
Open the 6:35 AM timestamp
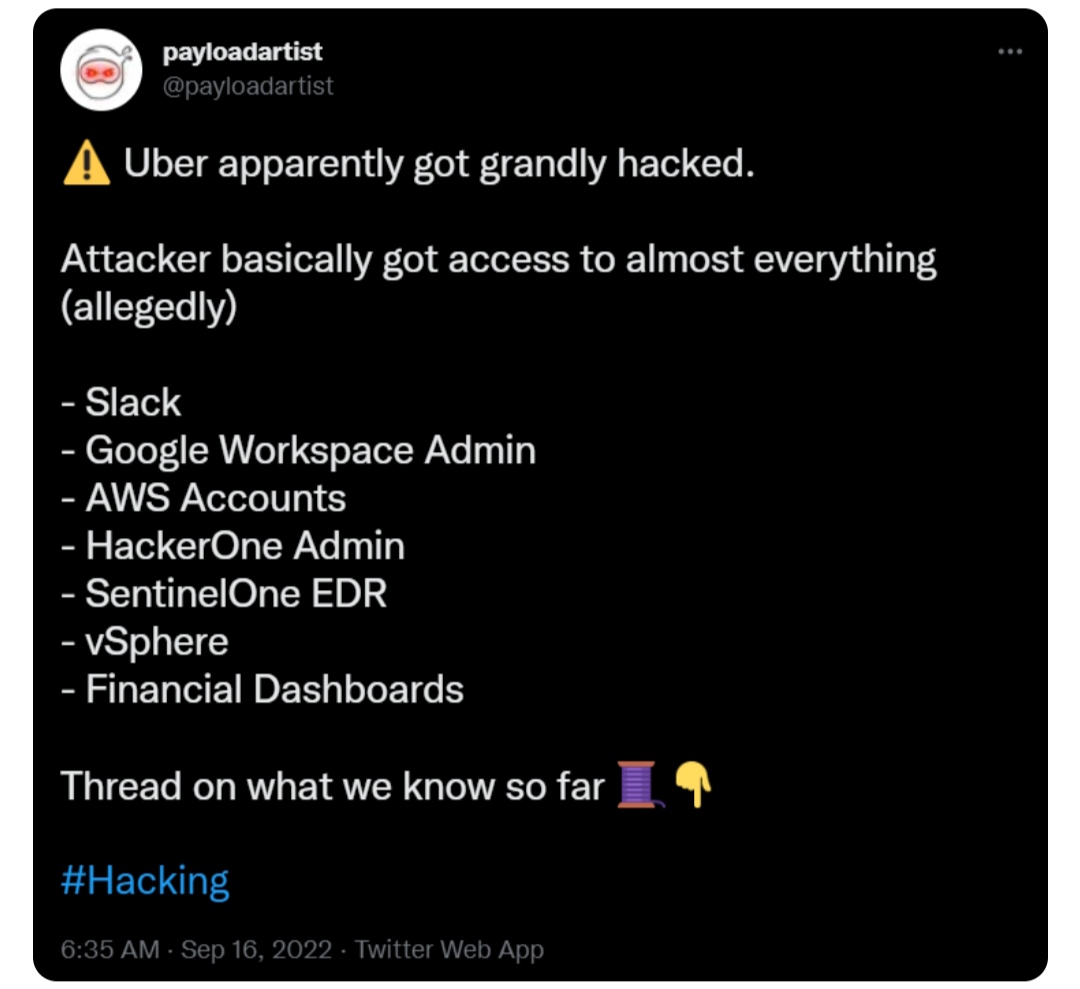click(110, 949)
